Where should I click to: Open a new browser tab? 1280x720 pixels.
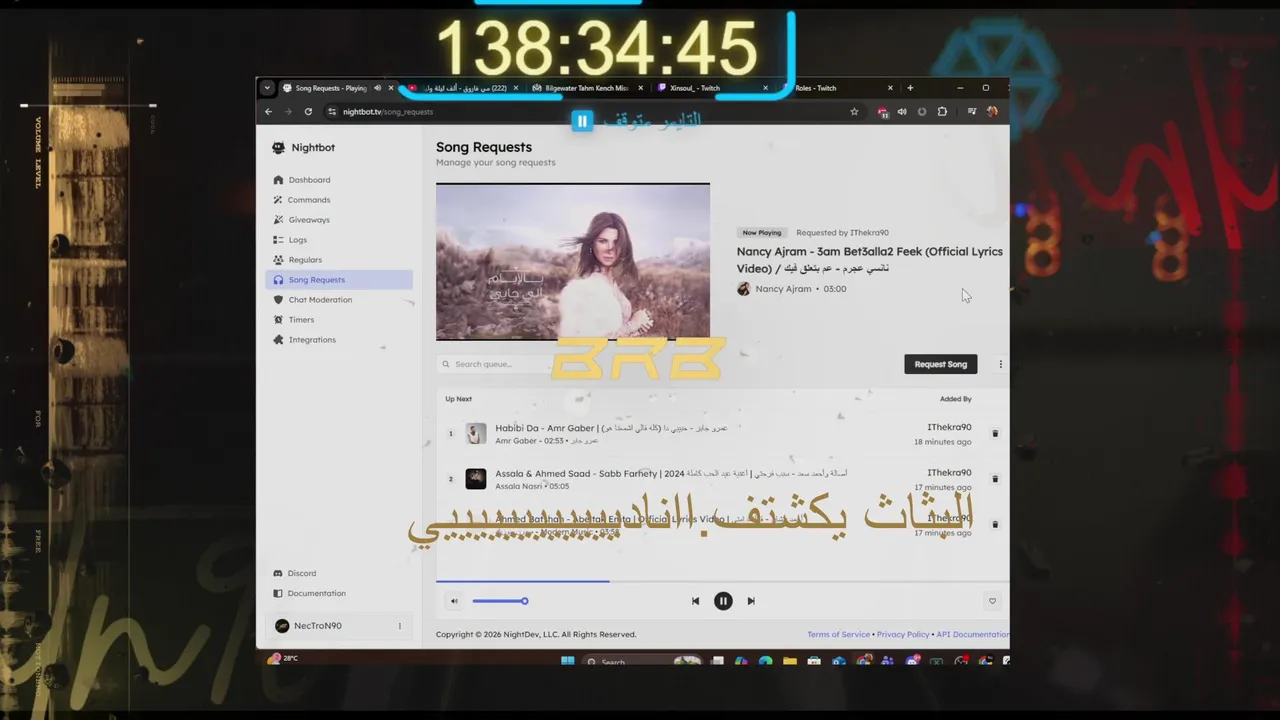coord(909,88)
